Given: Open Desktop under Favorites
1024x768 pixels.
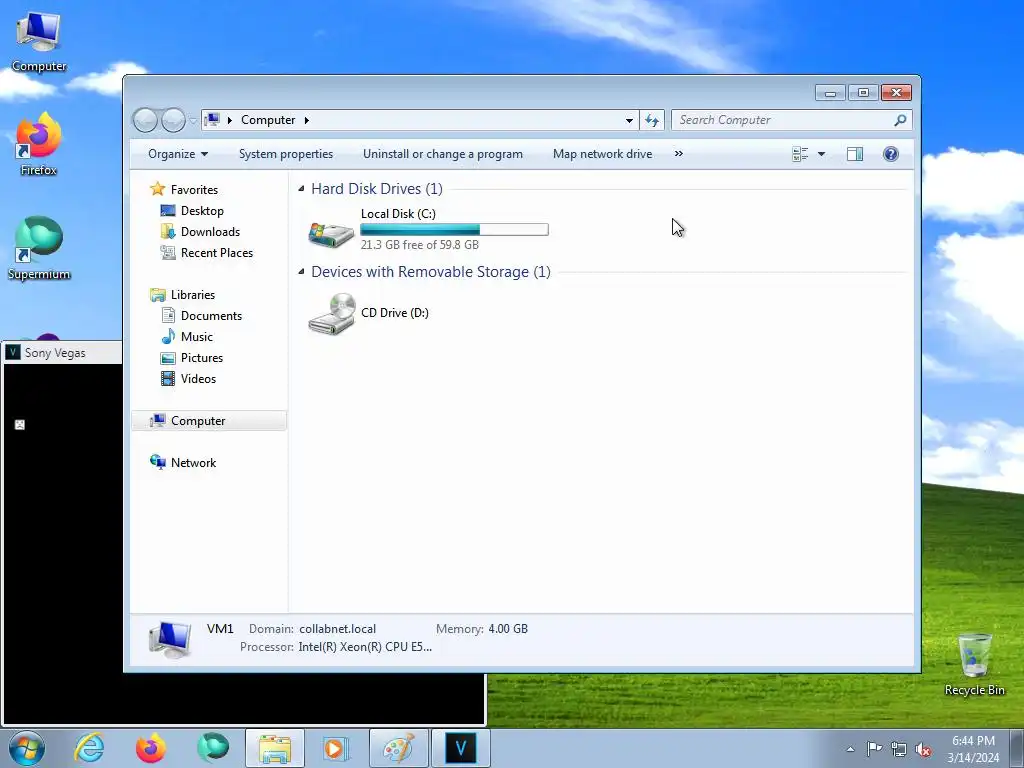Looking at the screenshot, I should [x=202, y=211].
